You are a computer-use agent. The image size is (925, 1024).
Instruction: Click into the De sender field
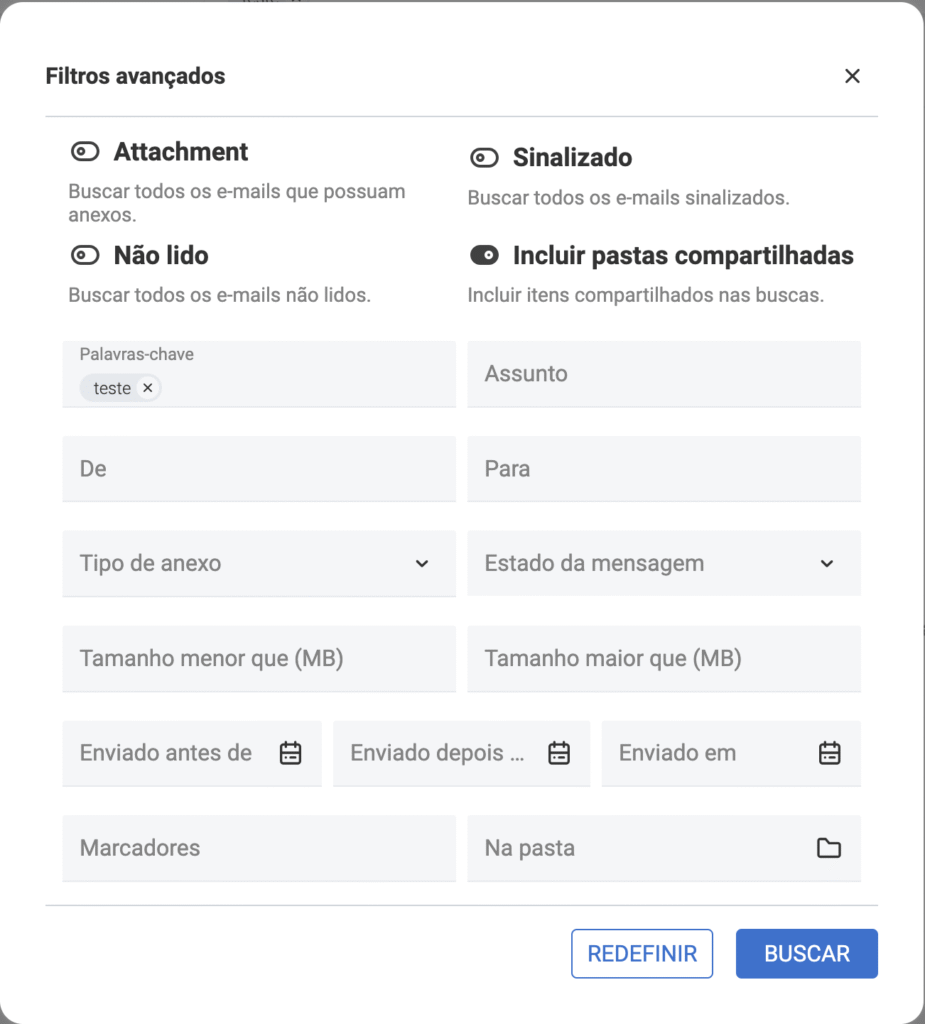tap(258, 469)
